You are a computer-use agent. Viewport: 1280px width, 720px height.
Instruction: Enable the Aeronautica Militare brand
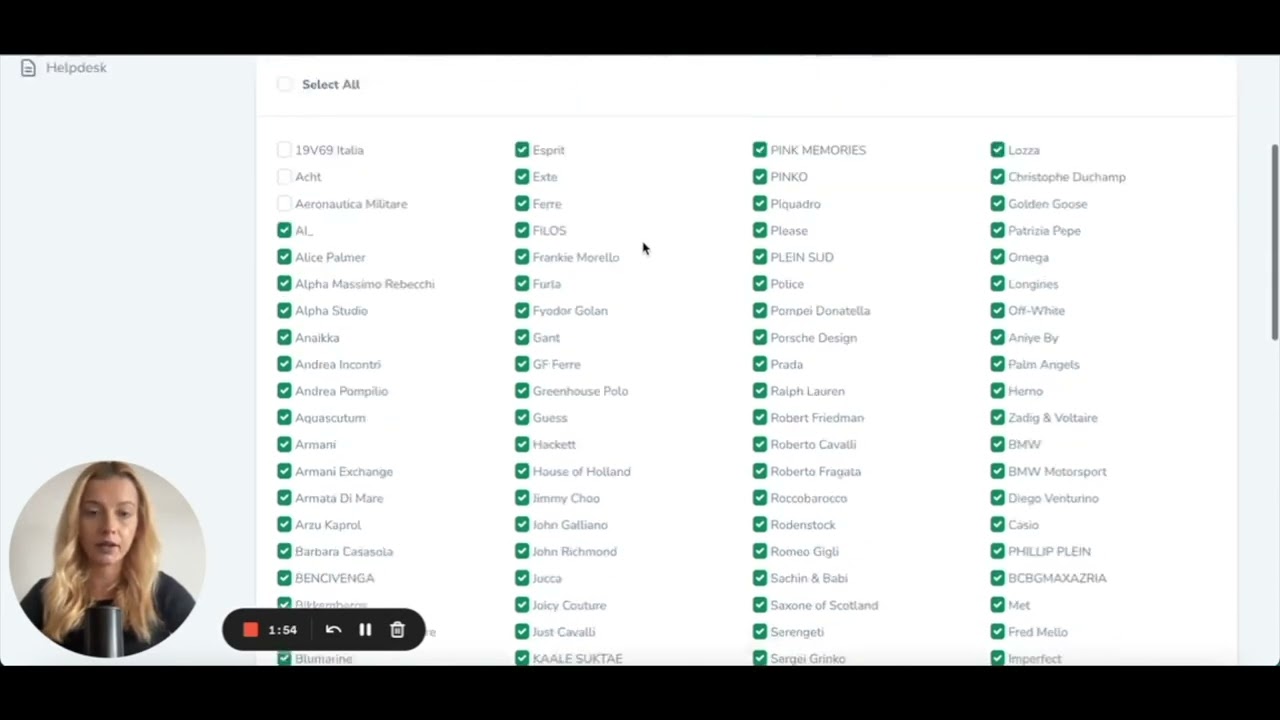tap(284, 204)
